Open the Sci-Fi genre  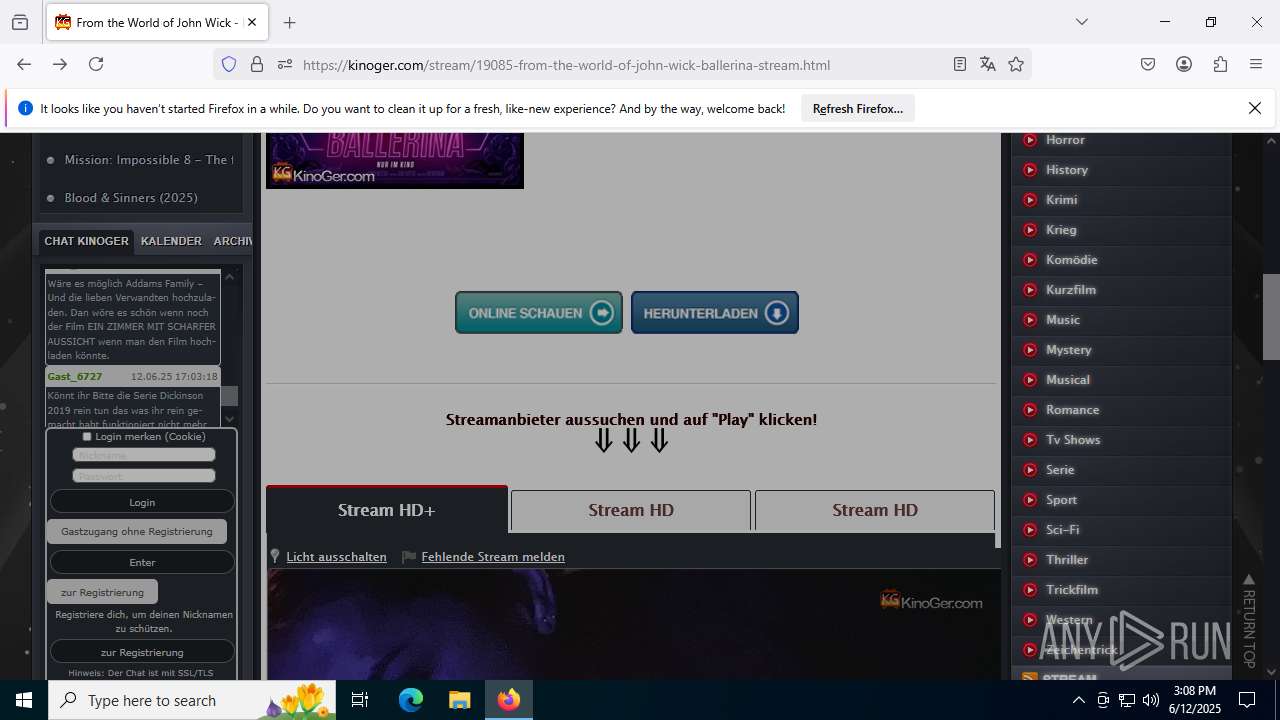click(1062, 530)
